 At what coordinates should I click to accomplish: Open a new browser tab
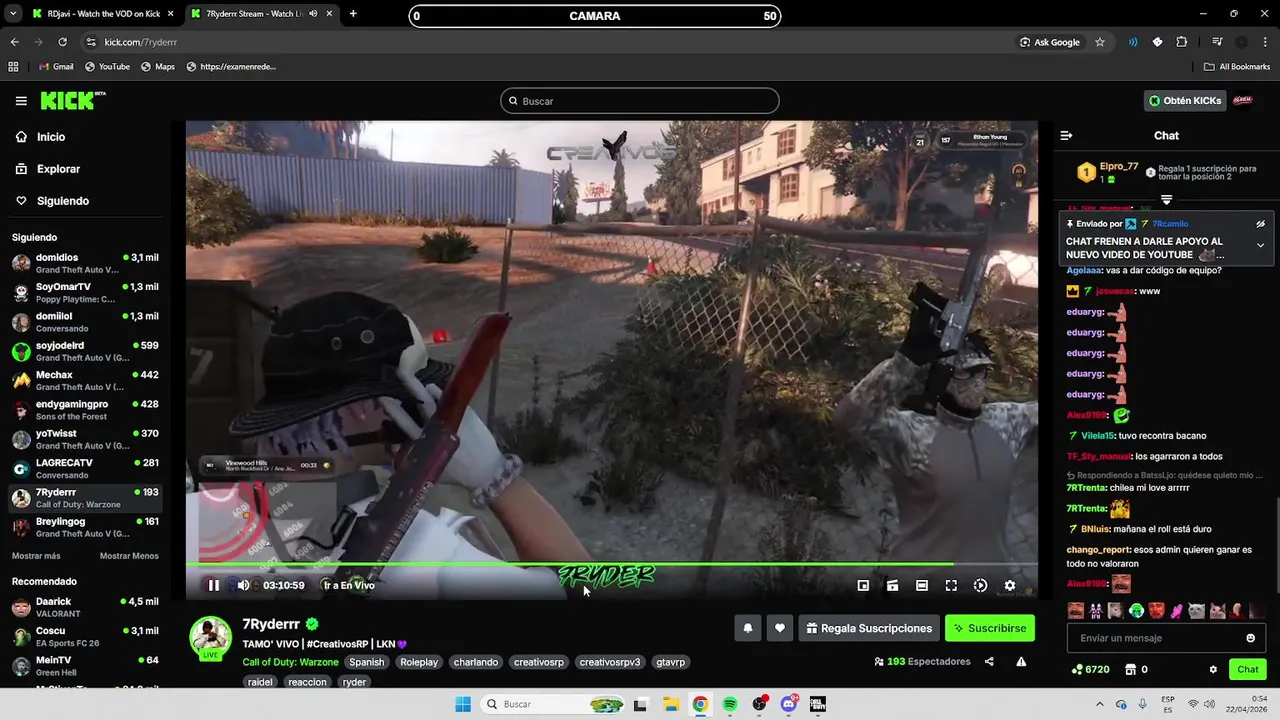click(353, 14)
